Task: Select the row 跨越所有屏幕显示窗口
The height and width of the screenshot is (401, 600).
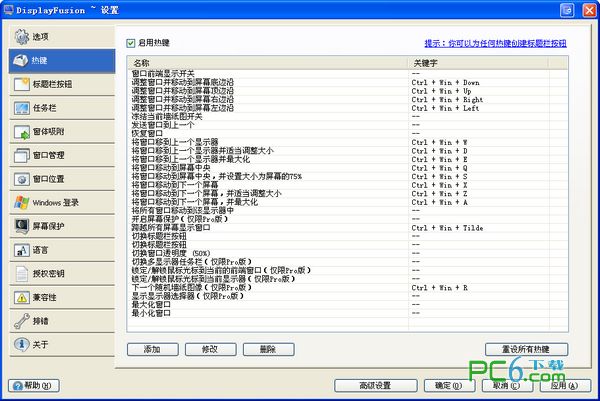Action: (x=347, y=228)
